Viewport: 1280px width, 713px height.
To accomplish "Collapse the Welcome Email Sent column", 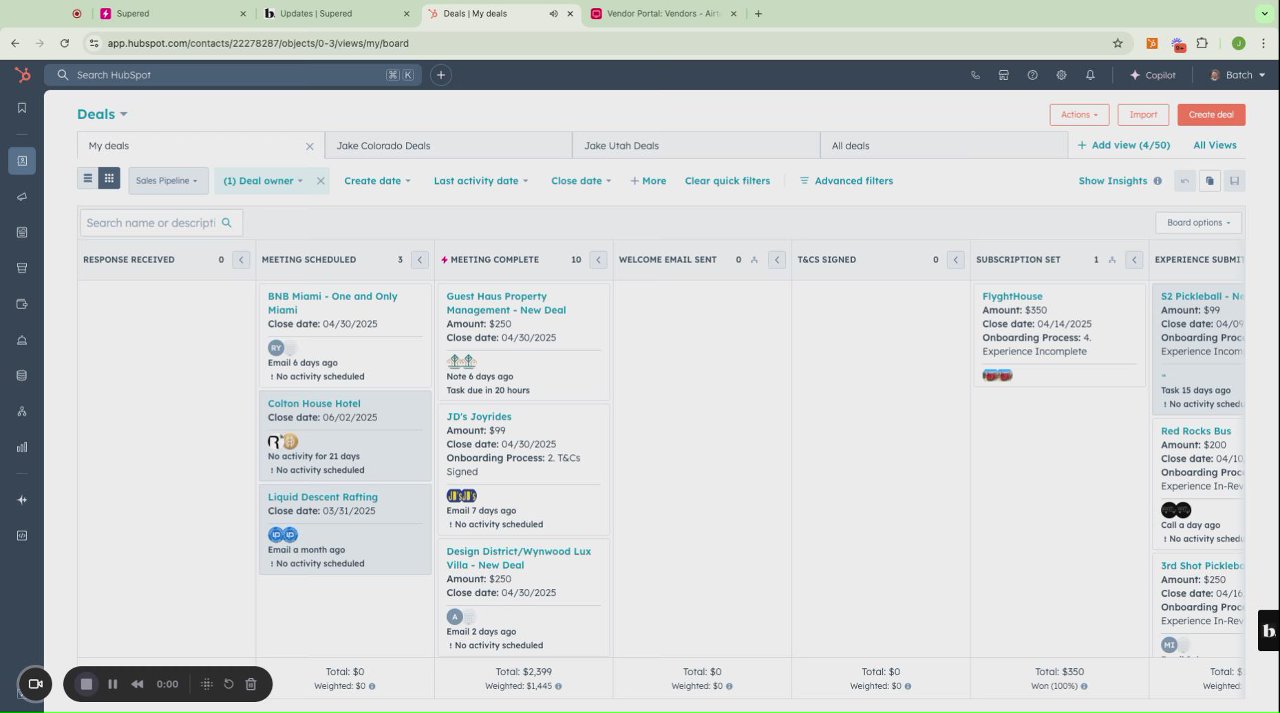I will click(777, 260).
